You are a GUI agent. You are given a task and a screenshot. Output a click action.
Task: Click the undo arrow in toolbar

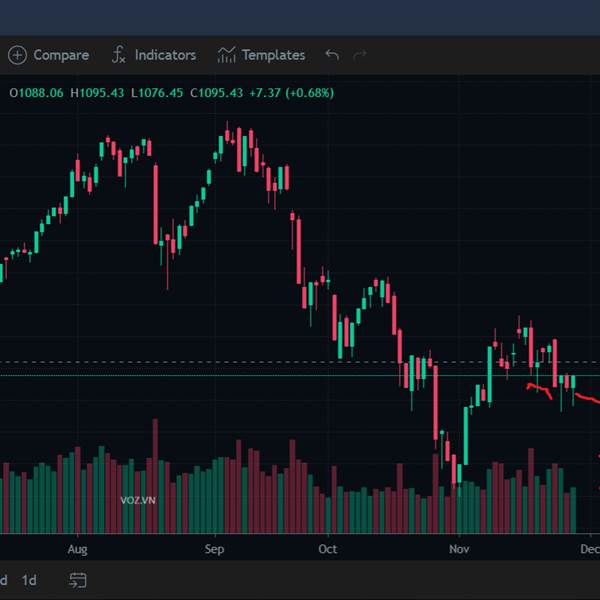(332, 55)
